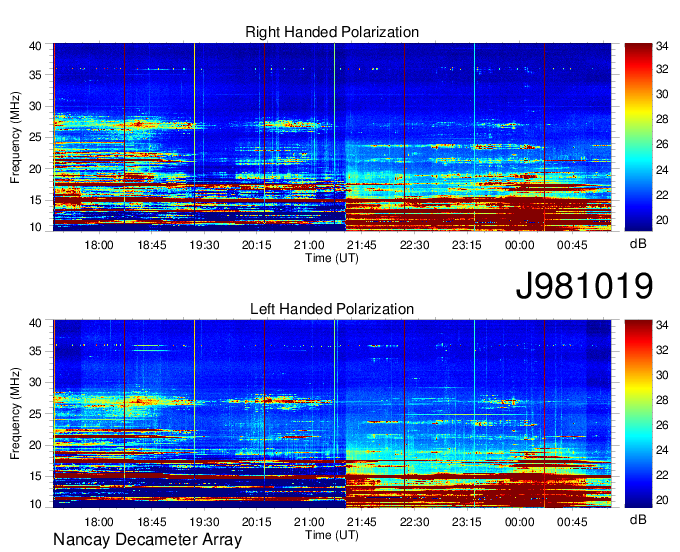Viewport: 680px width, 552px height.
Task: Click the 00:45 time tick on the bottom plot
Action: (572, 522)
